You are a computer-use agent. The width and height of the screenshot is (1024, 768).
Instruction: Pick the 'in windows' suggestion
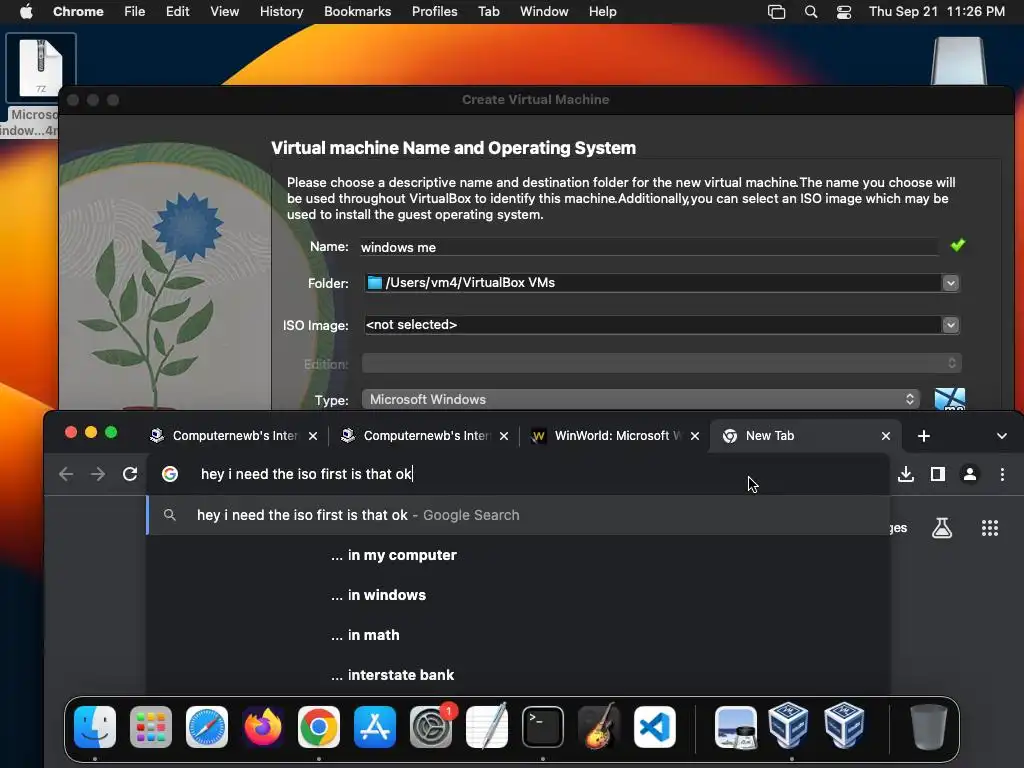518,595
